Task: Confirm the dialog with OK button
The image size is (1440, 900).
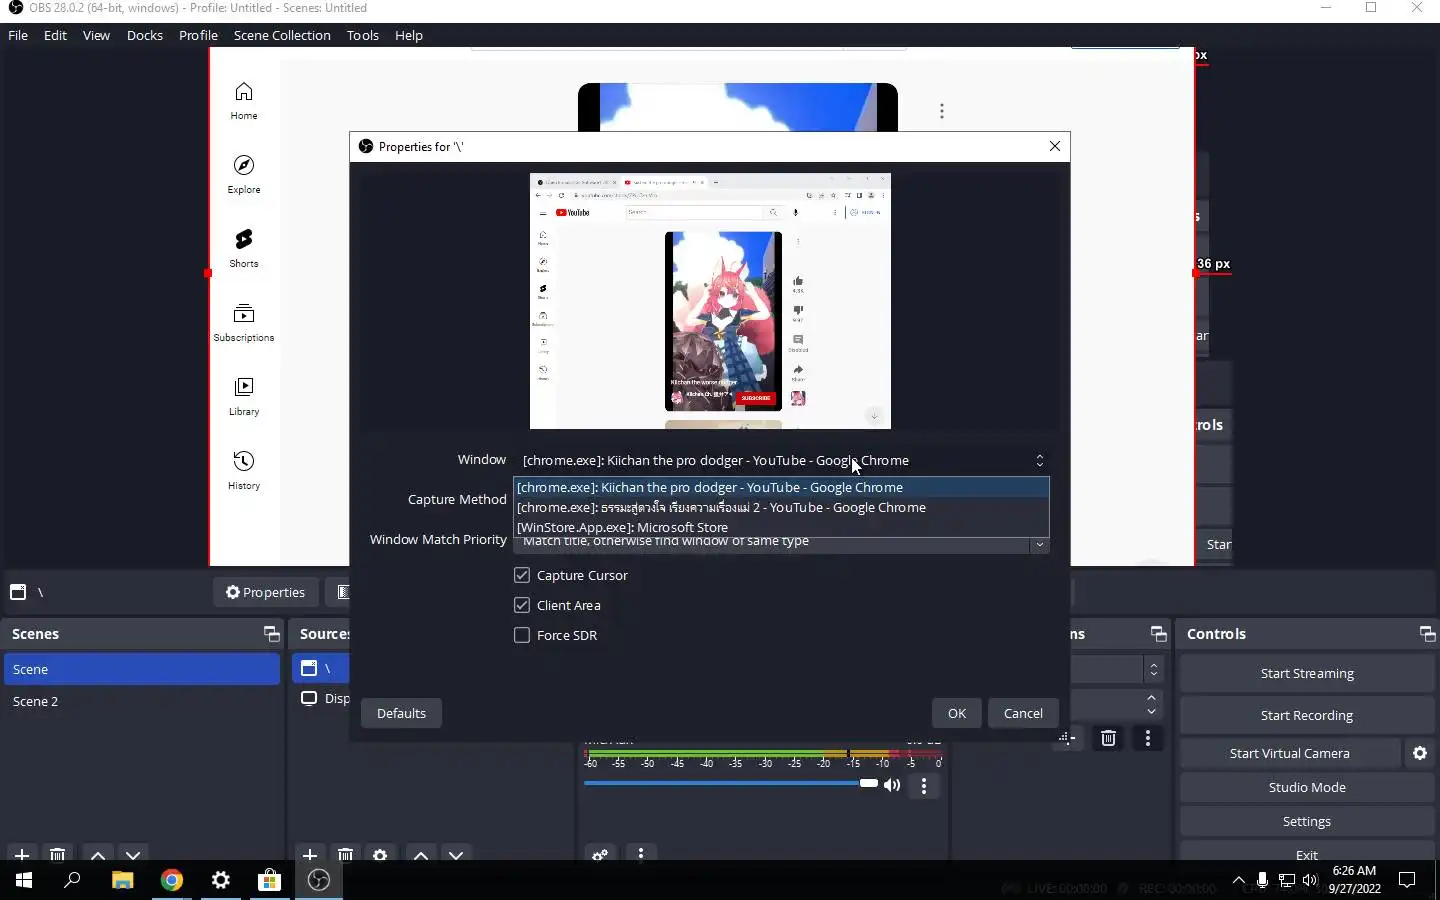Action: [957, 713]
